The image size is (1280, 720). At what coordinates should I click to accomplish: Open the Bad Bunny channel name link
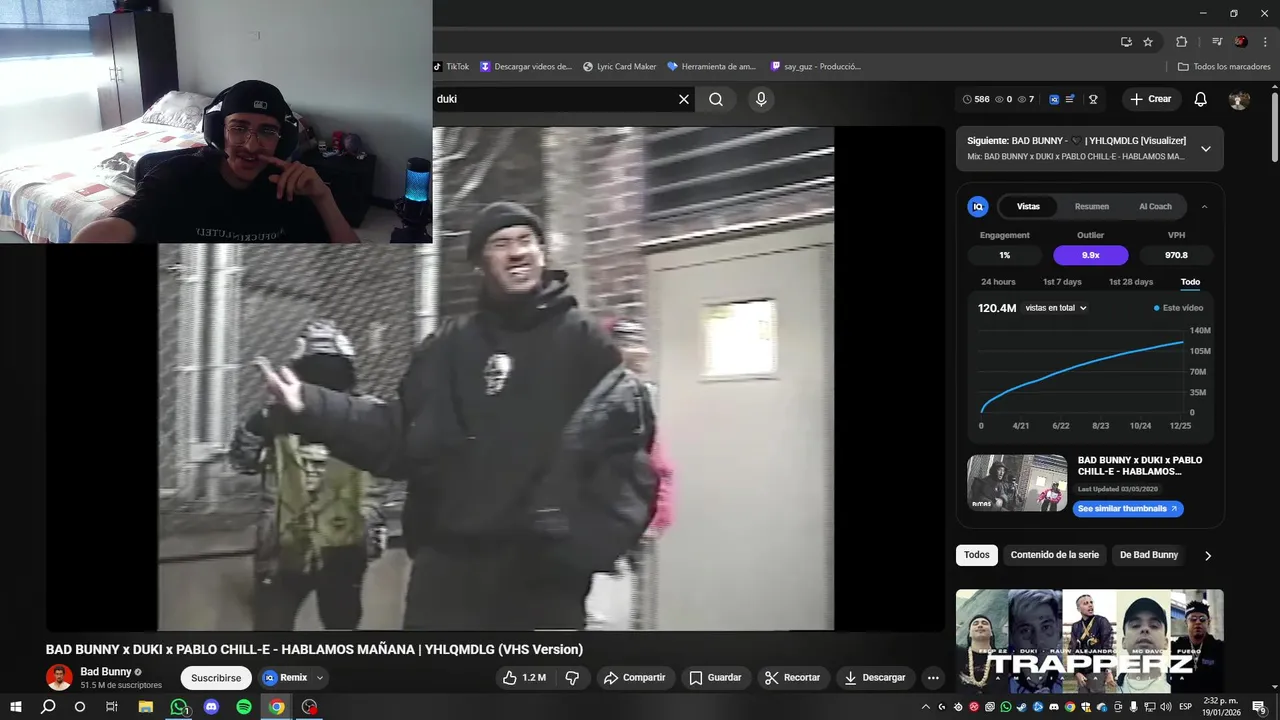[x=106, y=672]
